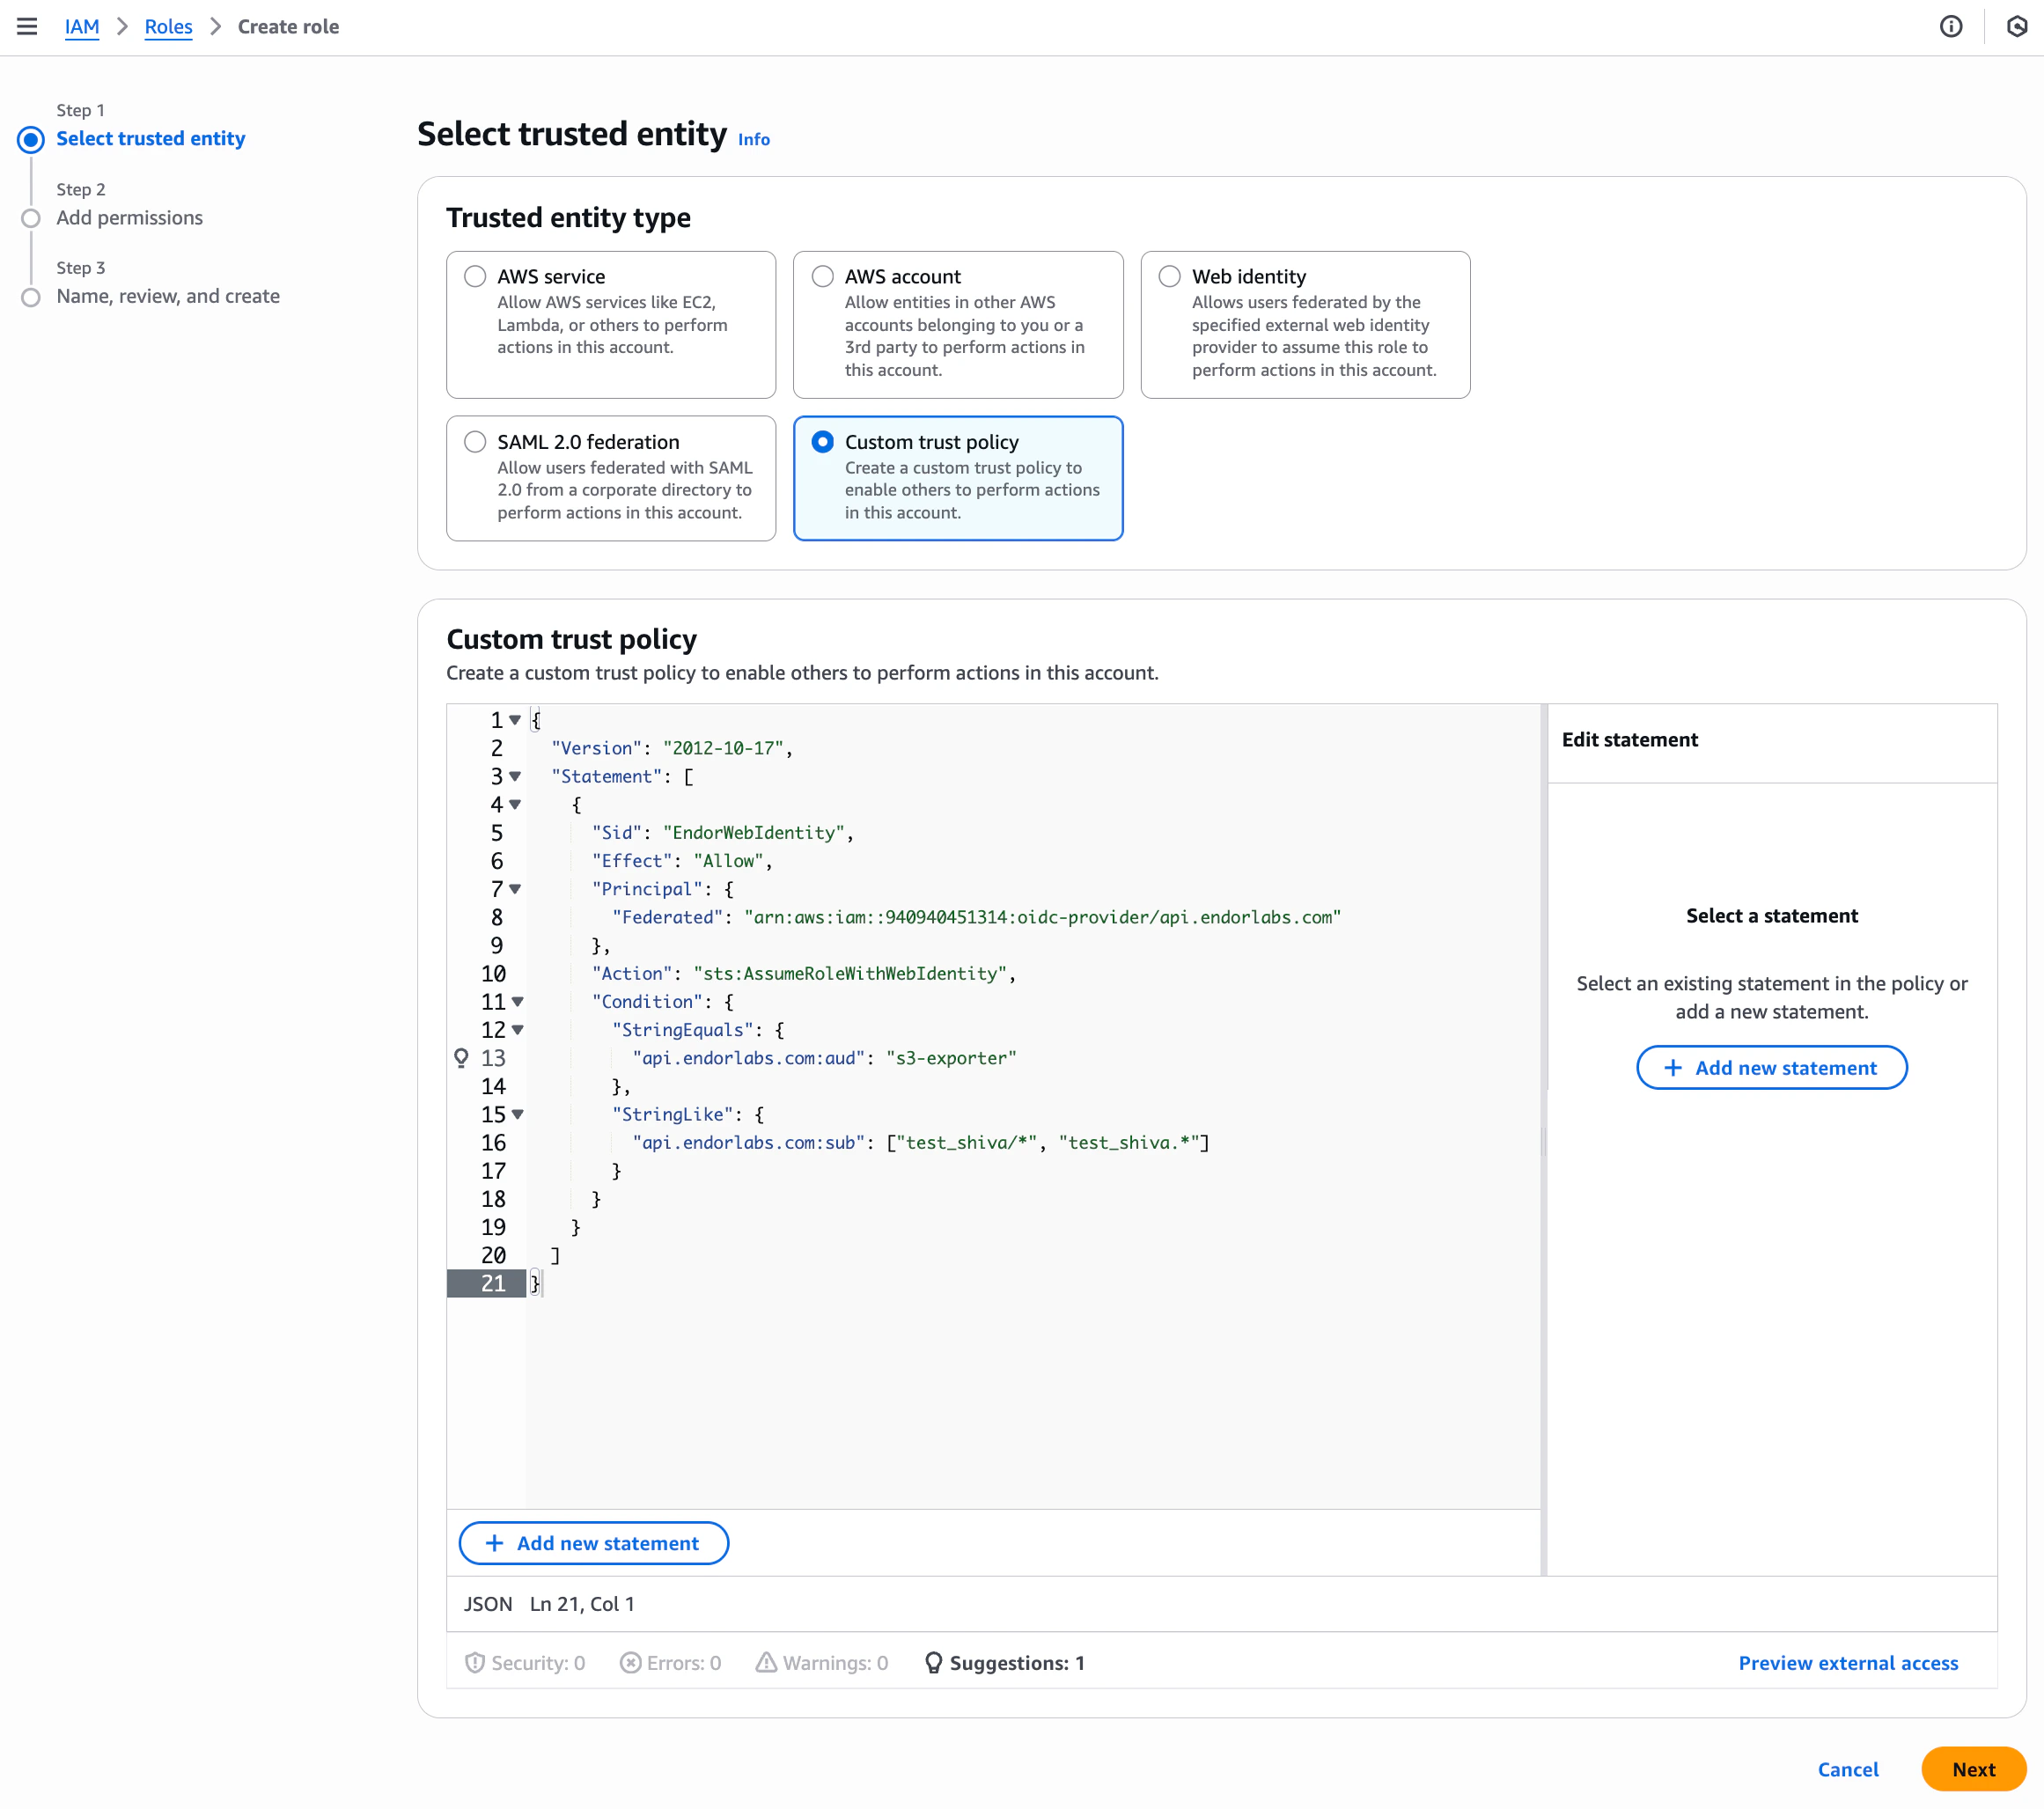
Task: Collapse the Principal block fold on line 7
Action: coord(515,889)
